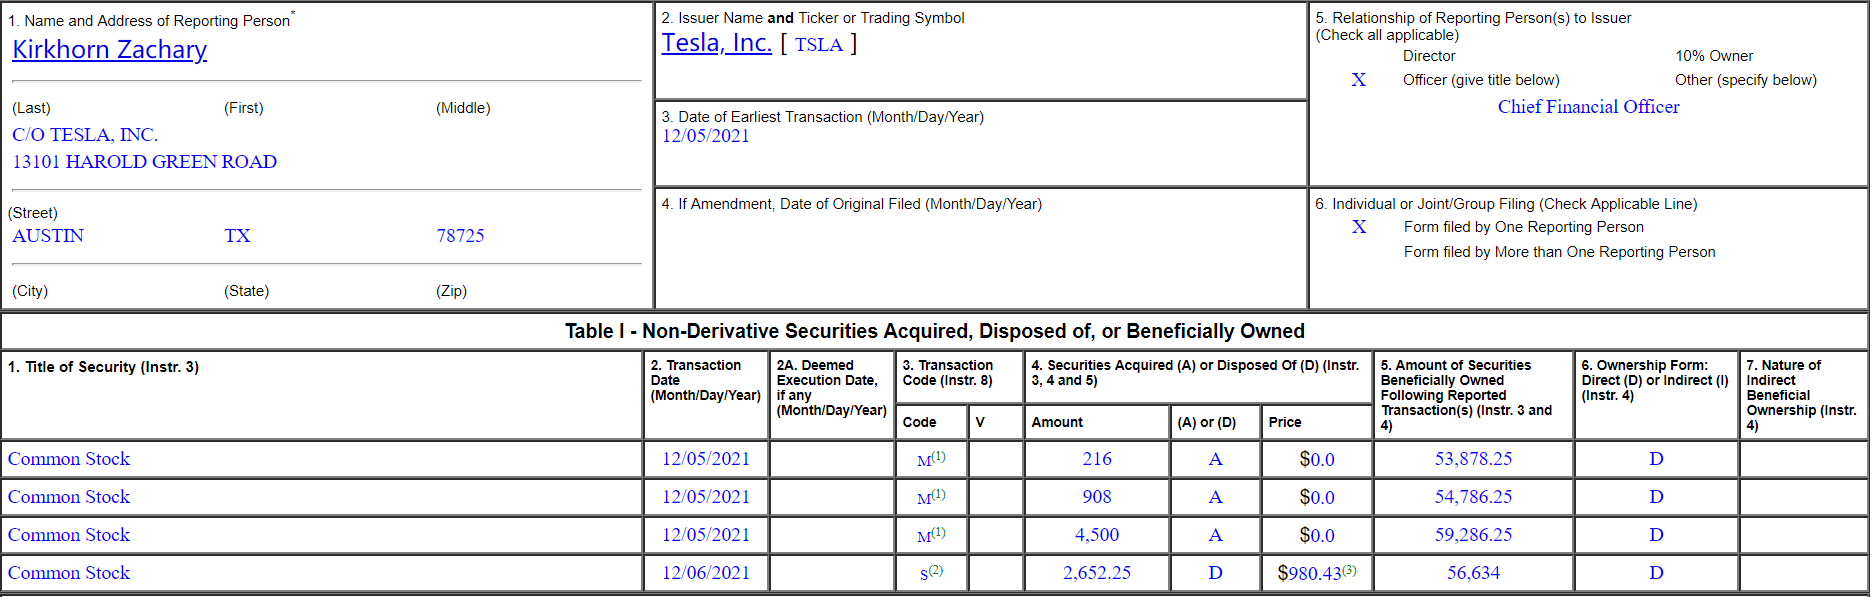Viewport: 1872px width, 597px height.
Task: Click footnote 1 on first M transaction code
Action: click(x=938, y=456)
